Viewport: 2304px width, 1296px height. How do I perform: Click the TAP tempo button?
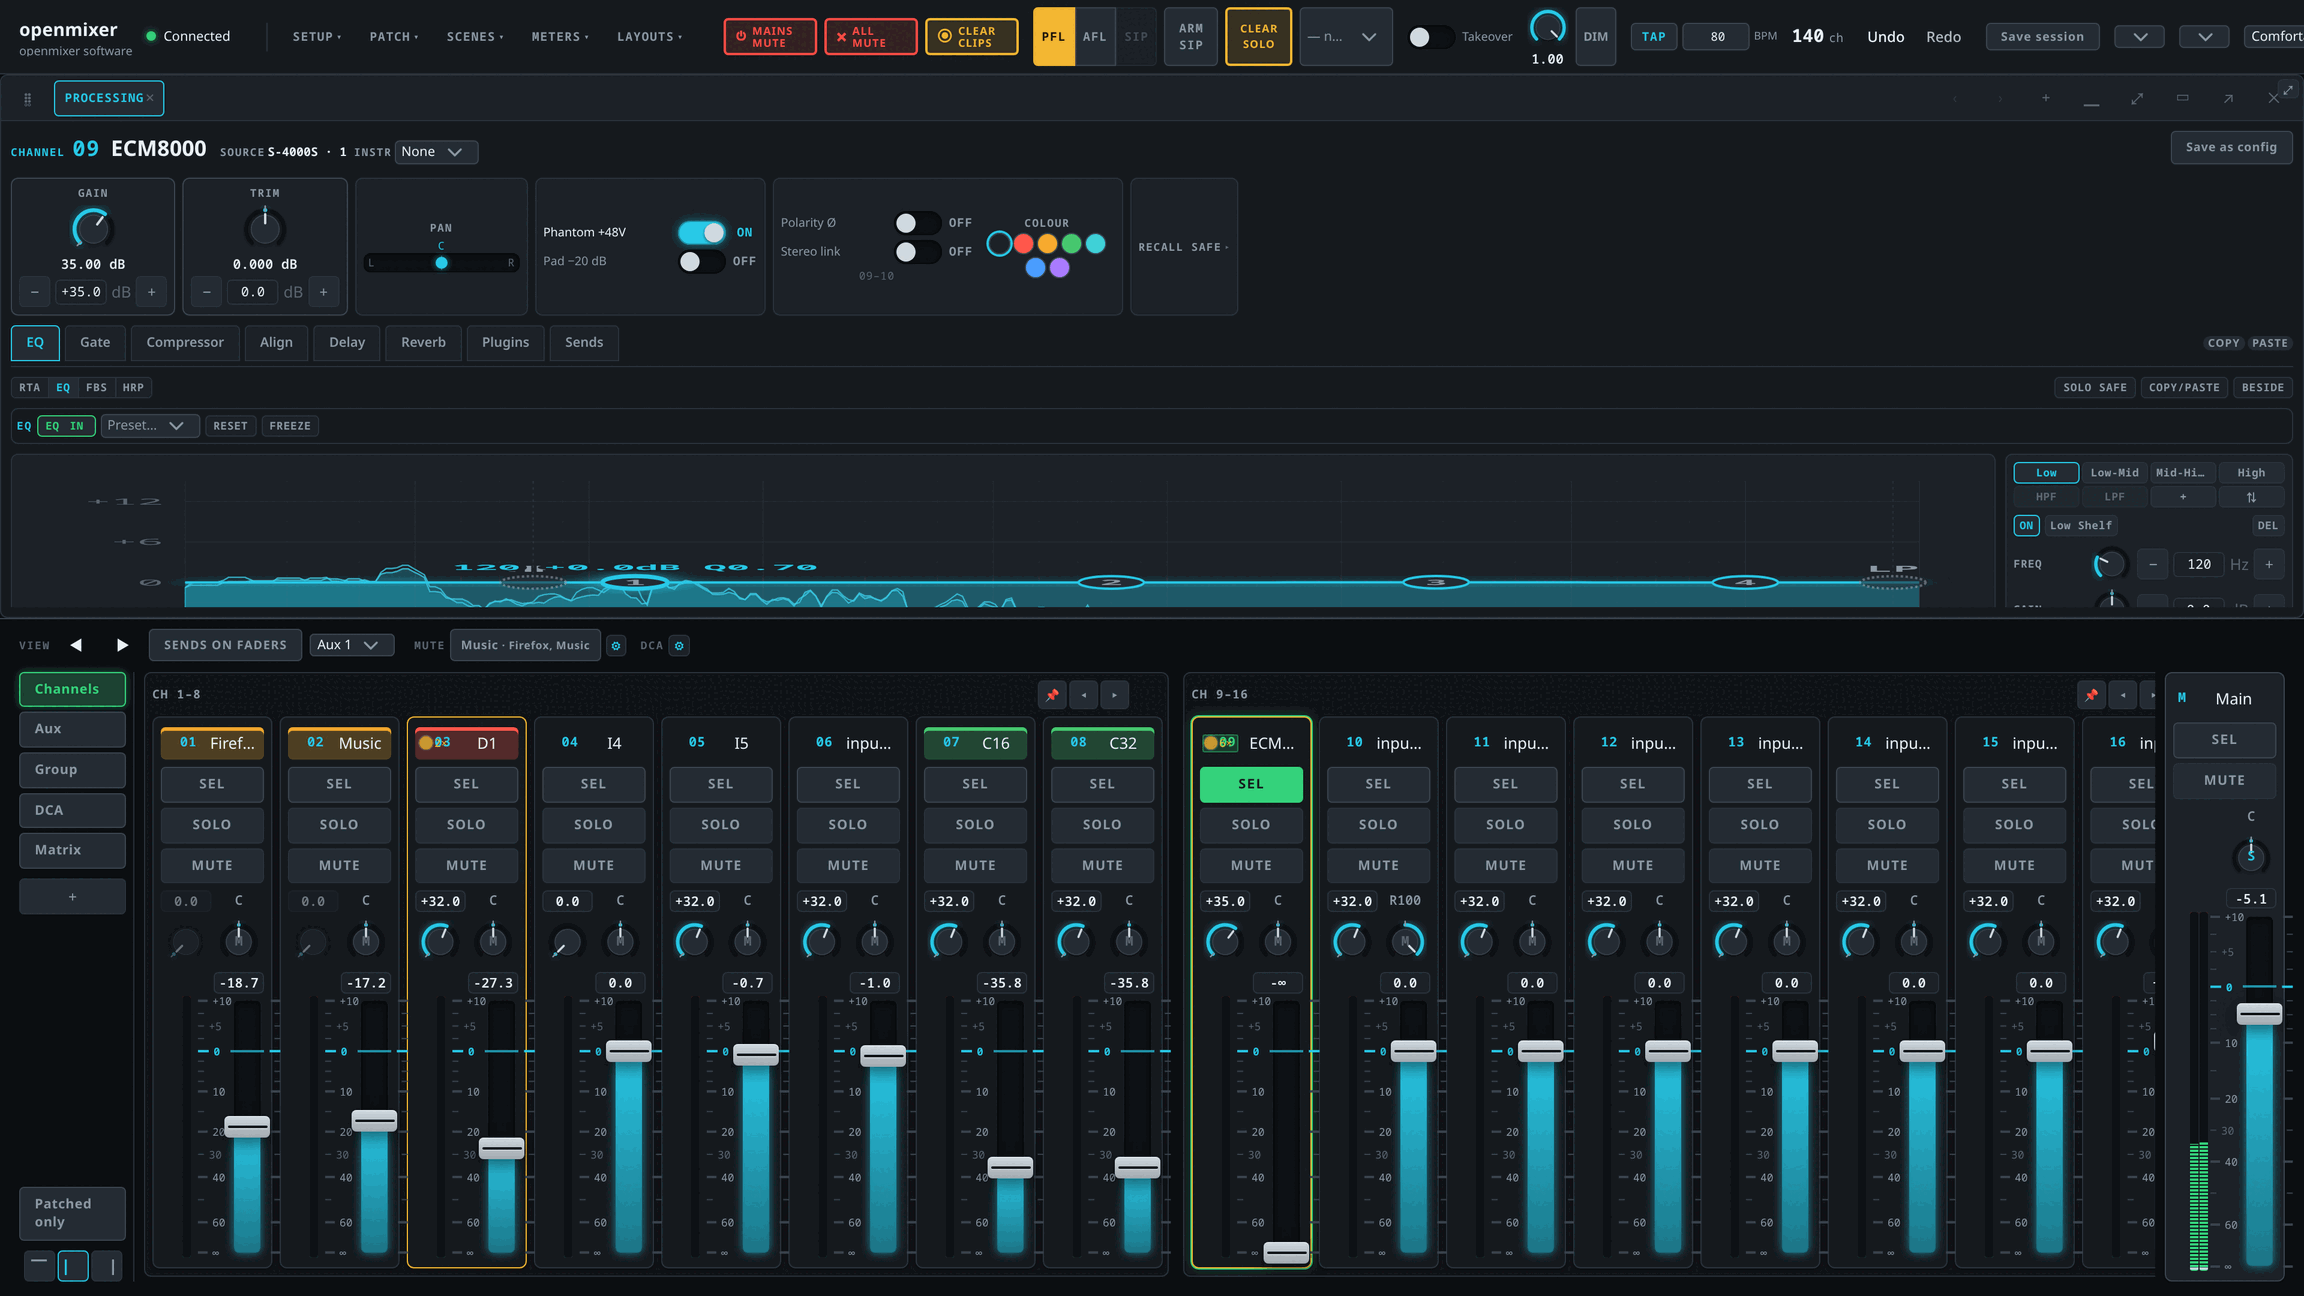1653,37
